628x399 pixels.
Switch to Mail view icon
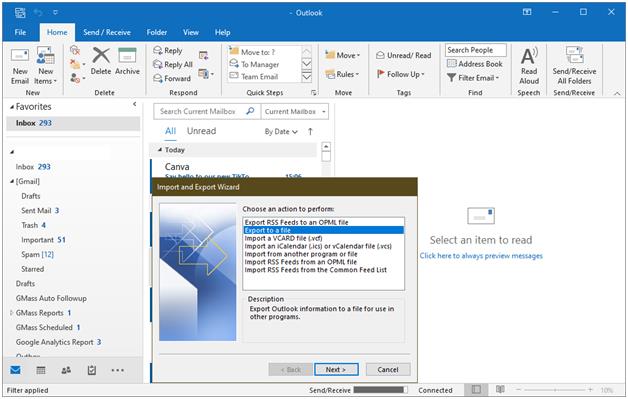click(16, 370)
